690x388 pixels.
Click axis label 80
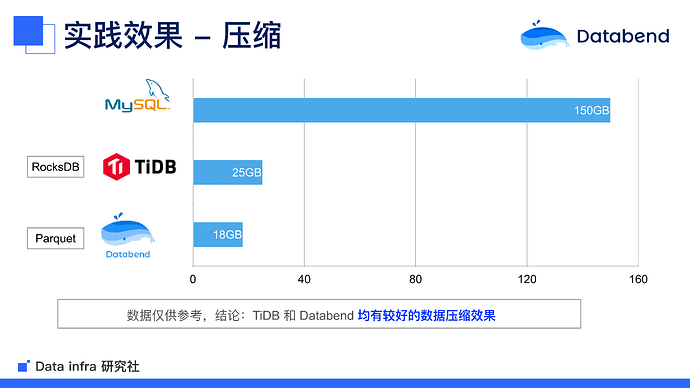click(415, 279)
